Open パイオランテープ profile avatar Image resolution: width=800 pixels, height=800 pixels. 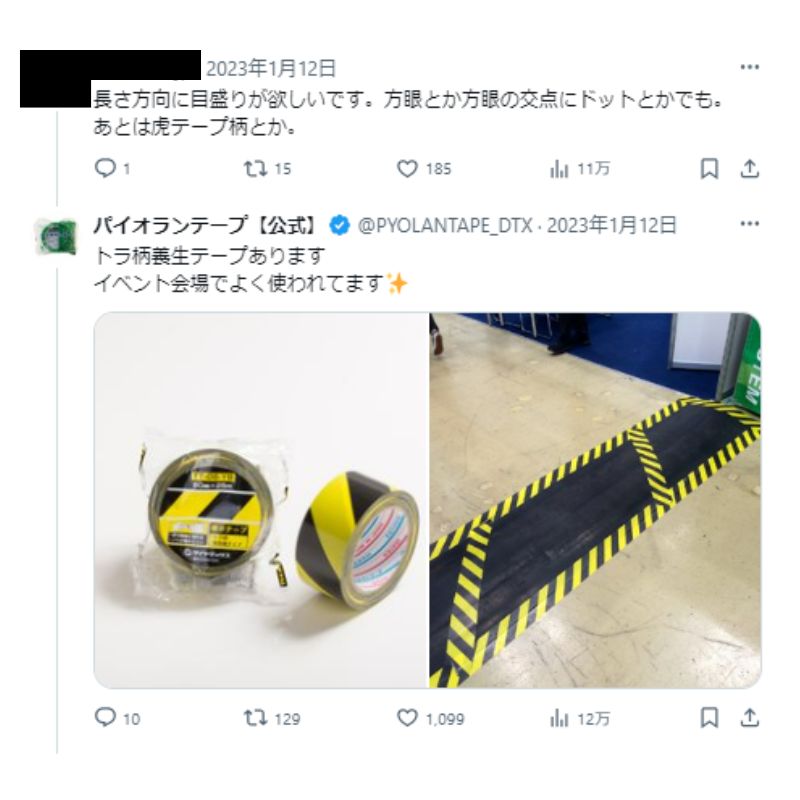coord(56,237)
